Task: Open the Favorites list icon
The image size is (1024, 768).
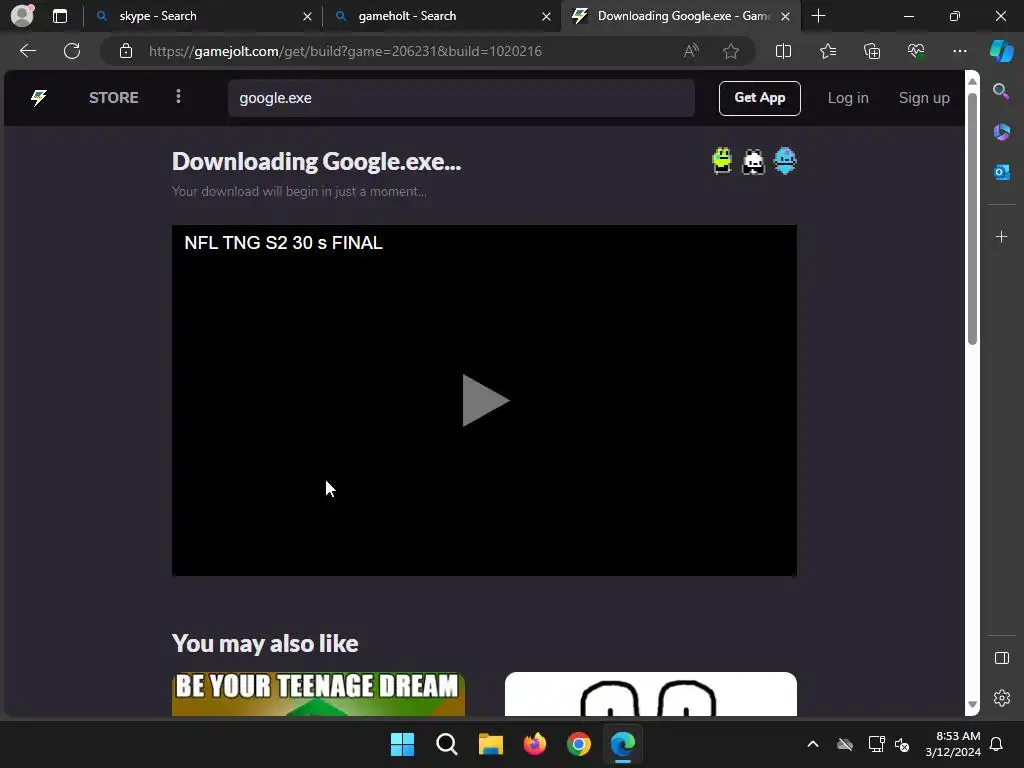Action: pyautogui.click(x=827, y=51)
